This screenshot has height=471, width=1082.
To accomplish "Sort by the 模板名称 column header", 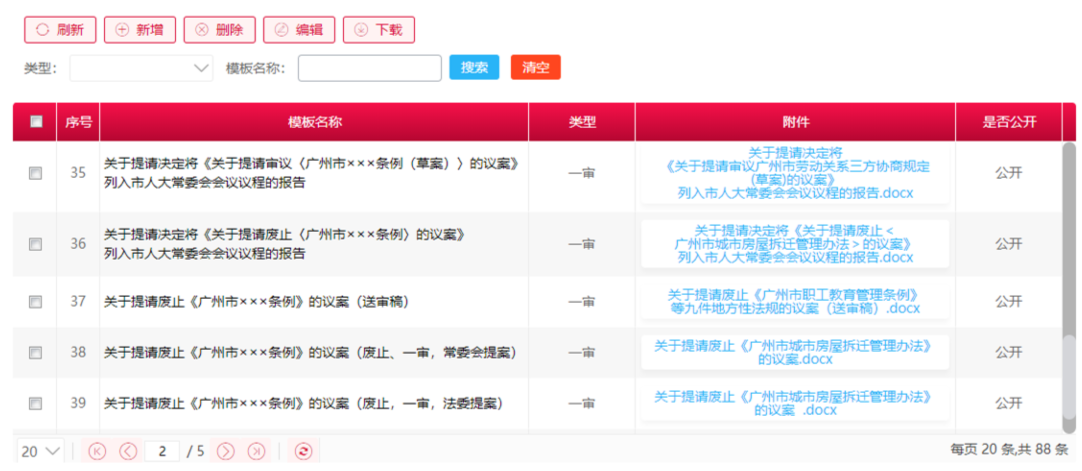I will 315,122.
